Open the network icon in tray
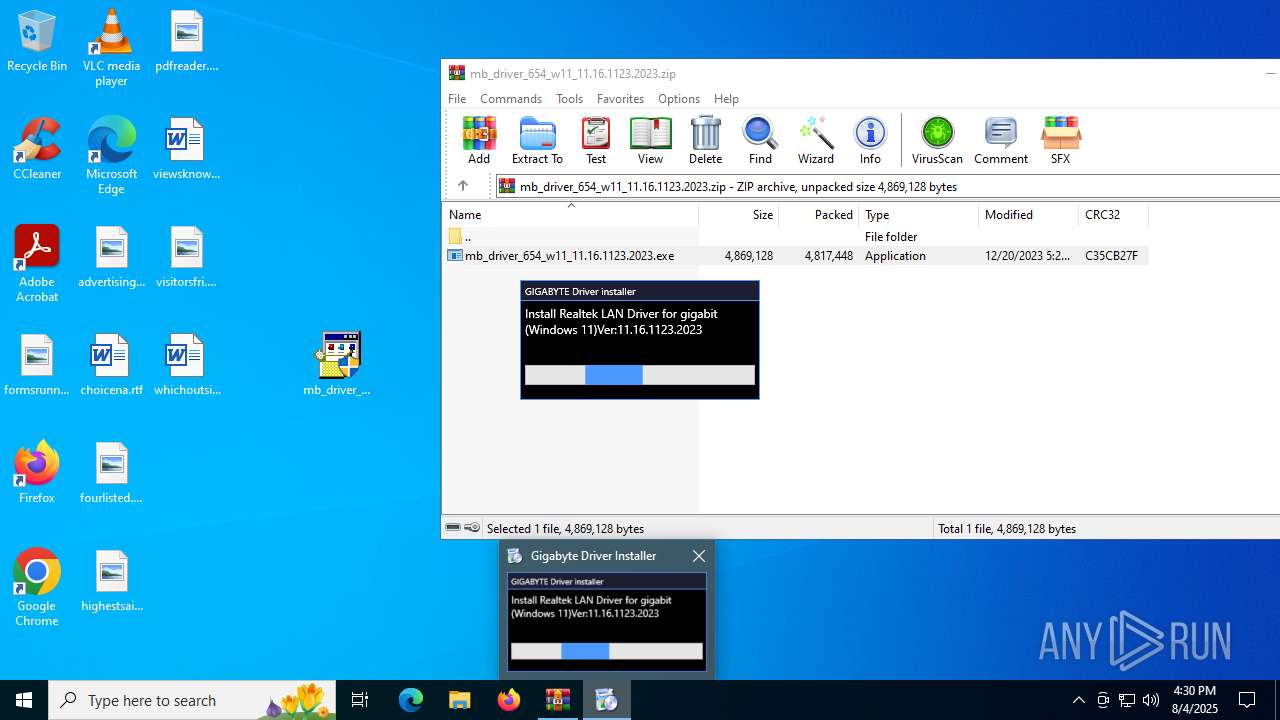Image resolution: width=1280 pixels, height=720 pixels. pyautogui.click(x=1127, y=700)
